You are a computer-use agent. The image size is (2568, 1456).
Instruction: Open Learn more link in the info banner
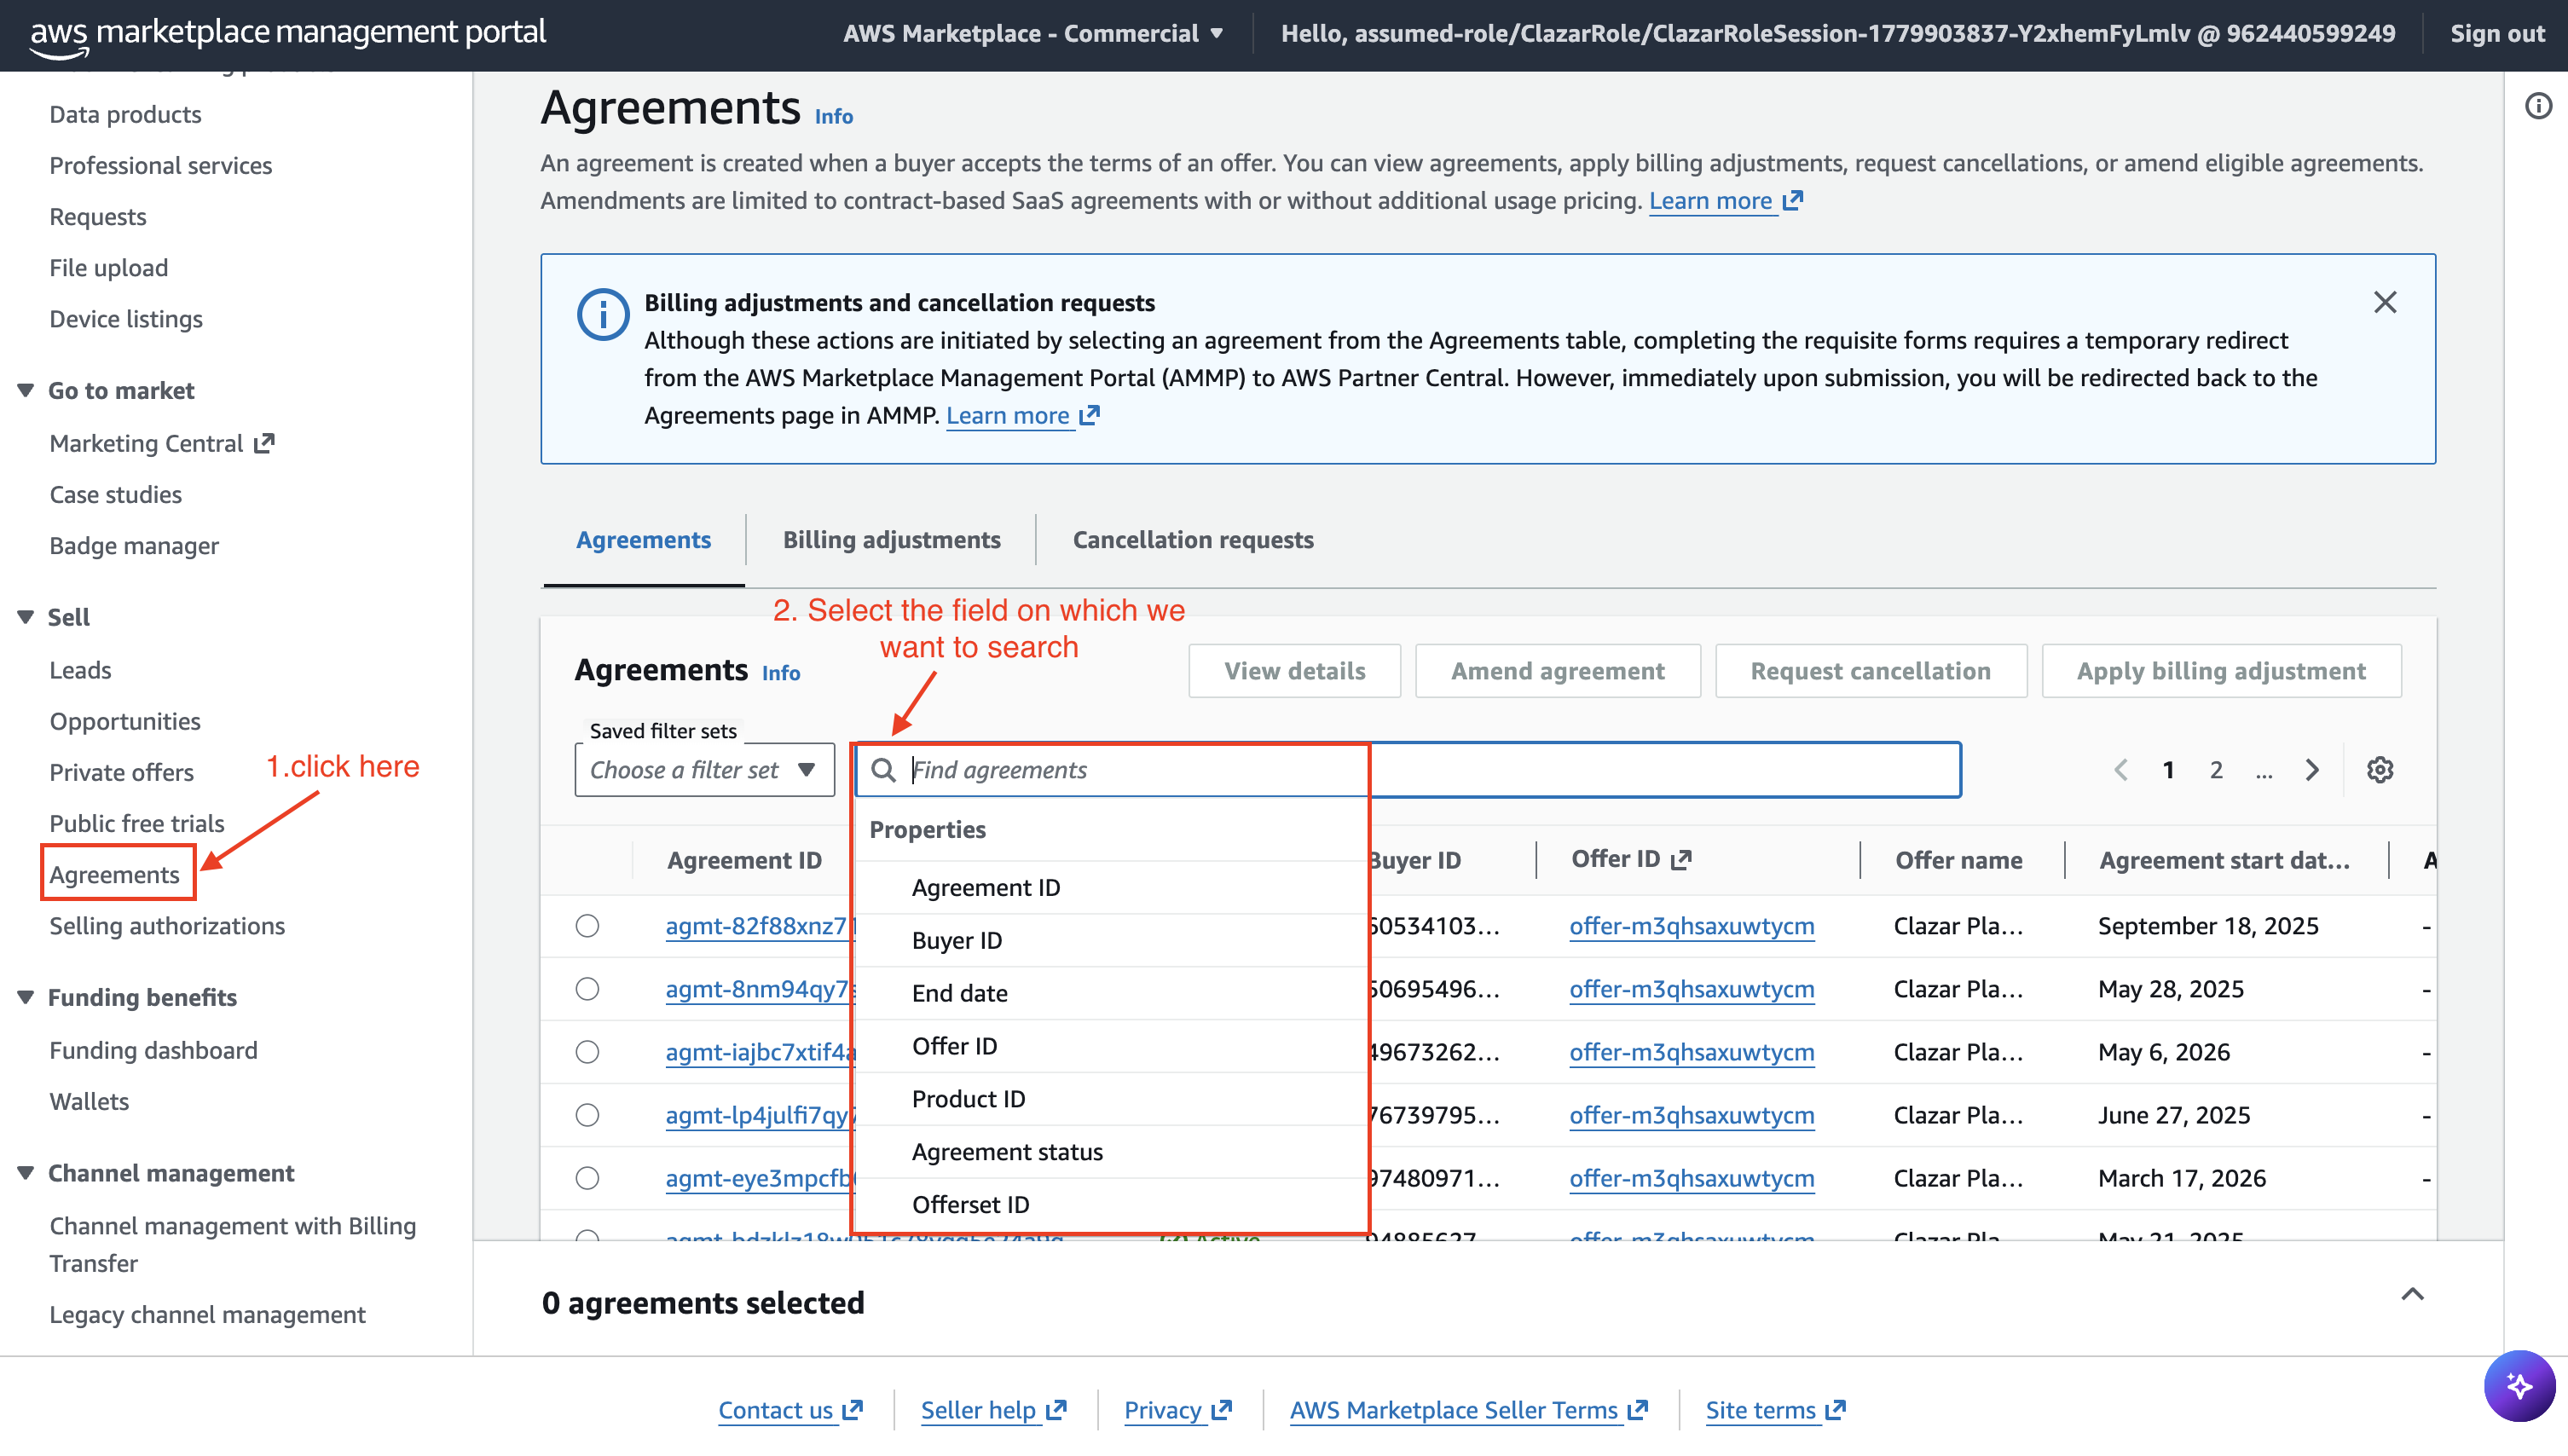[x=1022, y=415]
